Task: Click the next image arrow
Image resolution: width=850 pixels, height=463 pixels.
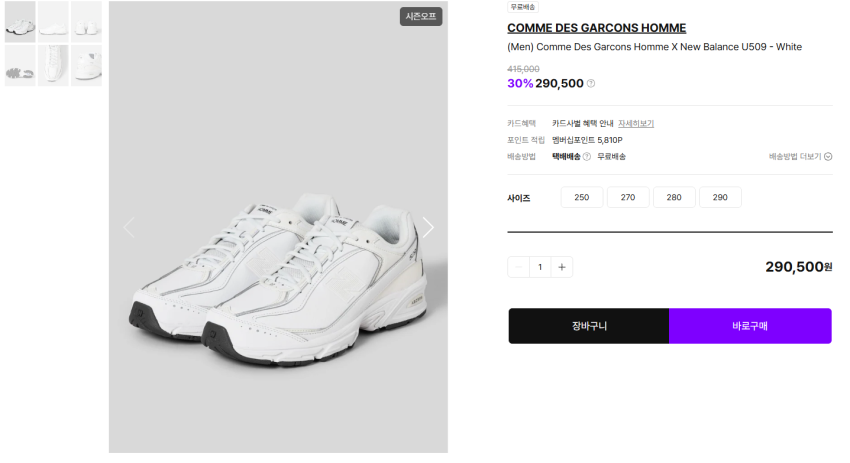Action: pos(428,228)
